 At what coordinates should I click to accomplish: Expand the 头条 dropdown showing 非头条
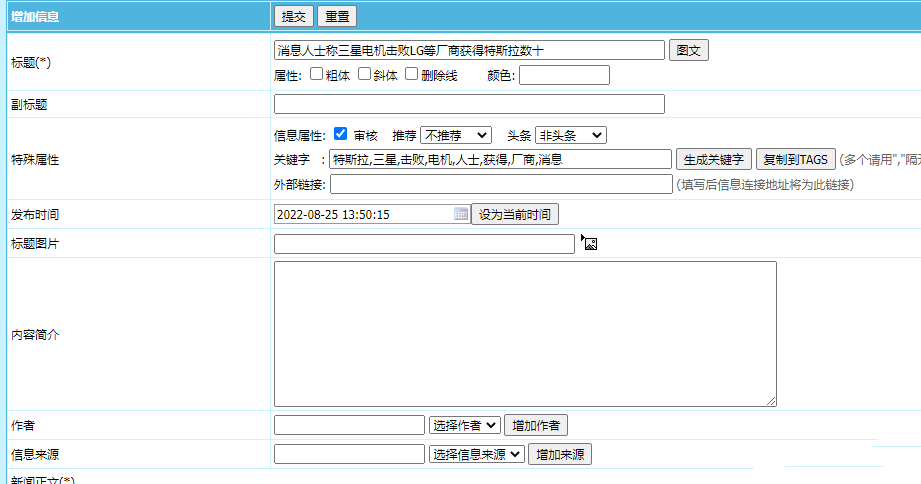570,135
